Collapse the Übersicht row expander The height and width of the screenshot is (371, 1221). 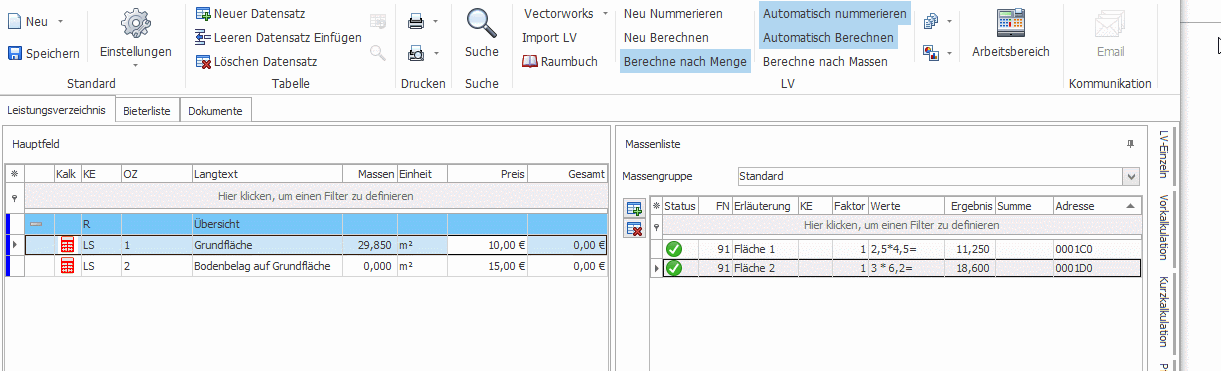coord(36,224)
